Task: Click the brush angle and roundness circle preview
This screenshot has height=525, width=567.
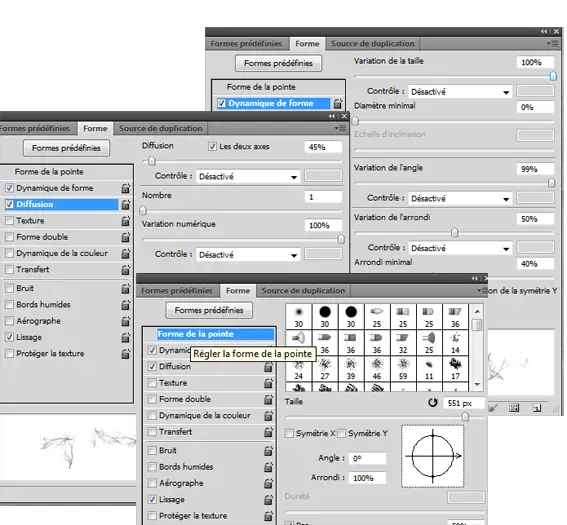Action: click(432, 456)
